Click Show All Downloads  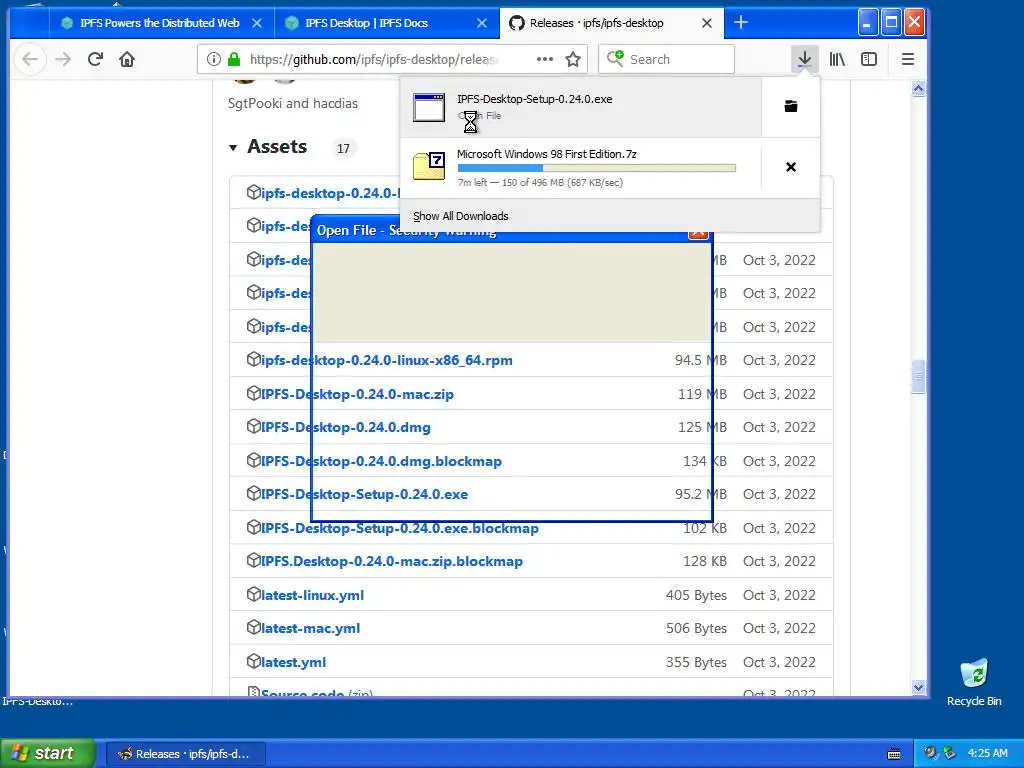click(460, 216)
